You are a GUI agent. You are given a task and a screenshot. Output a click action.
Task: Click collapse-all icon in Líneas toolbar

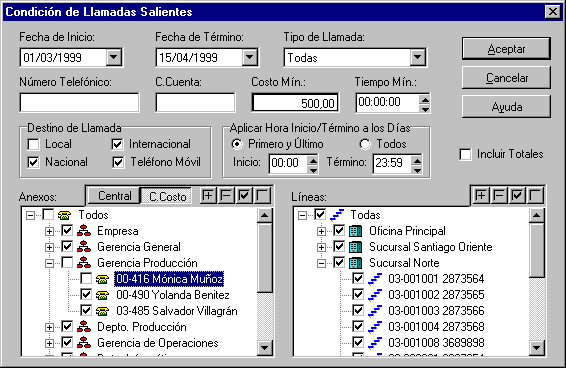pyautogui.click(x=499, y=196)
